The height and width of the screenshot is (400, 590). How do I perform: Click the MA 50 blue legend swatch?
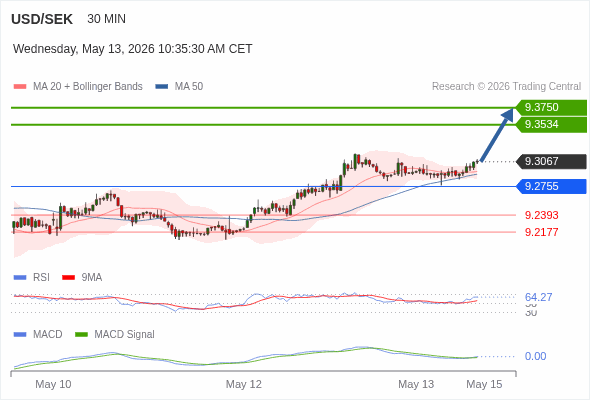click(161, 87)
